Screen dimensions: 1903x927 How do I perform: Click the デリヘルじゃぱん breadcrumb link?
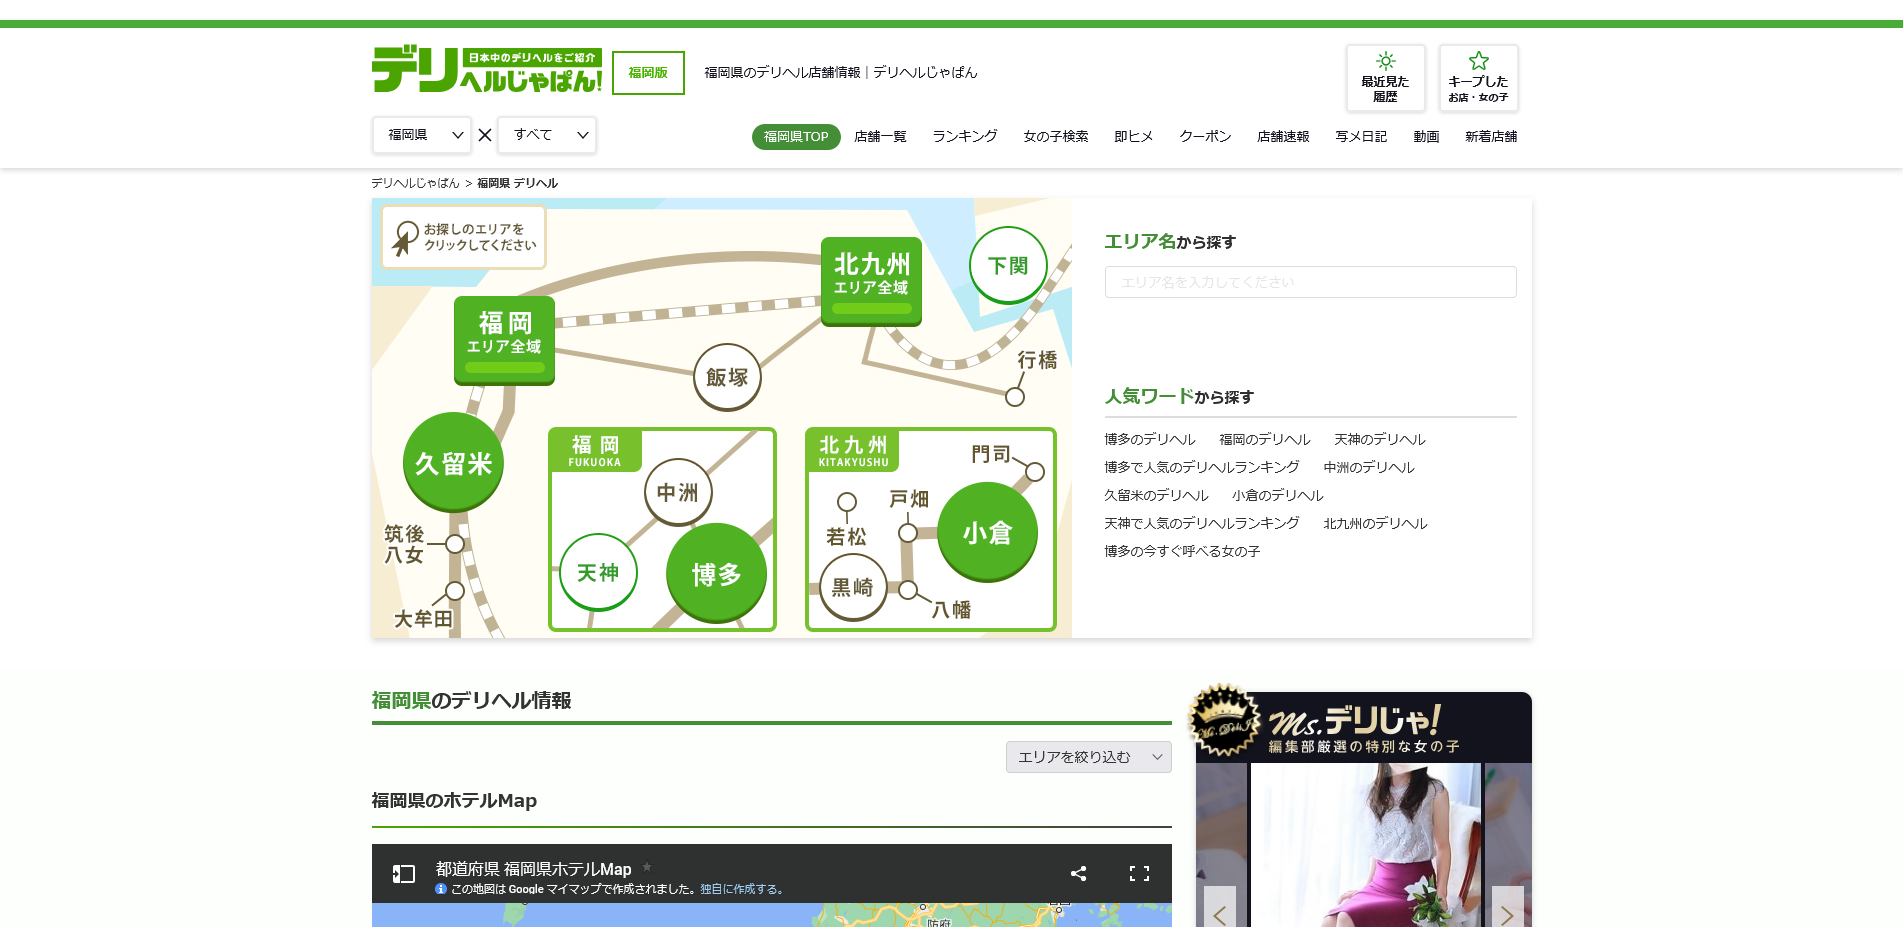(415, 183)
